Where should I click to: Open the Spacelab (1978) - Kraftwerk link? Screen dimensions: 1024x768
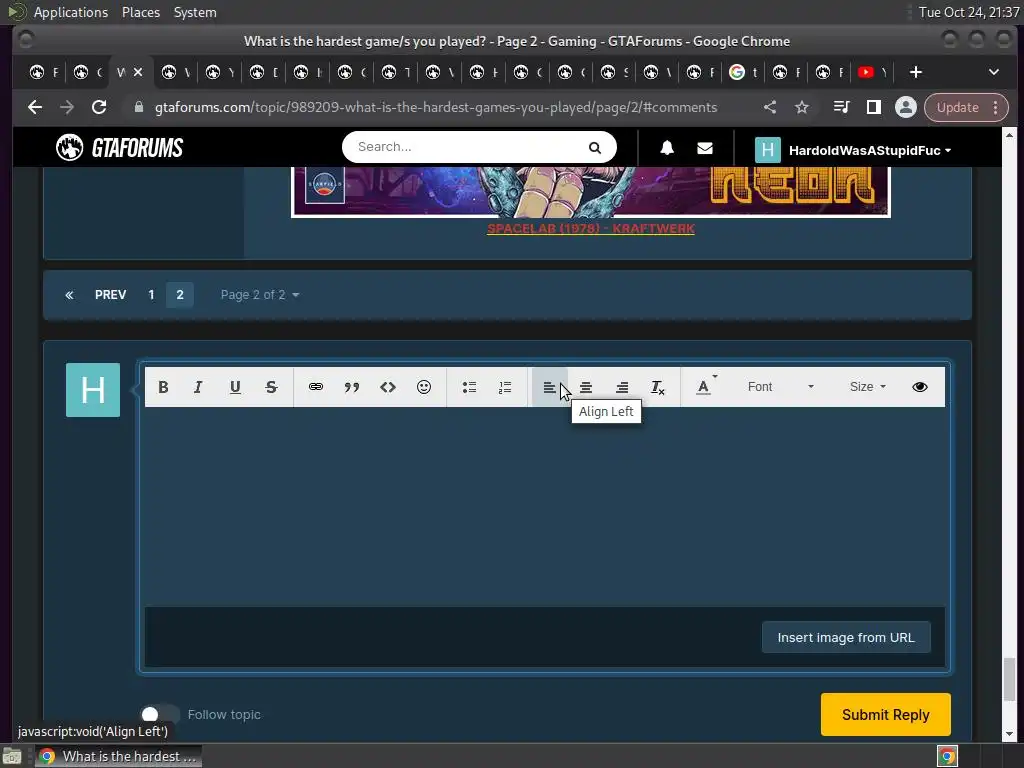[x=590, y=229]
